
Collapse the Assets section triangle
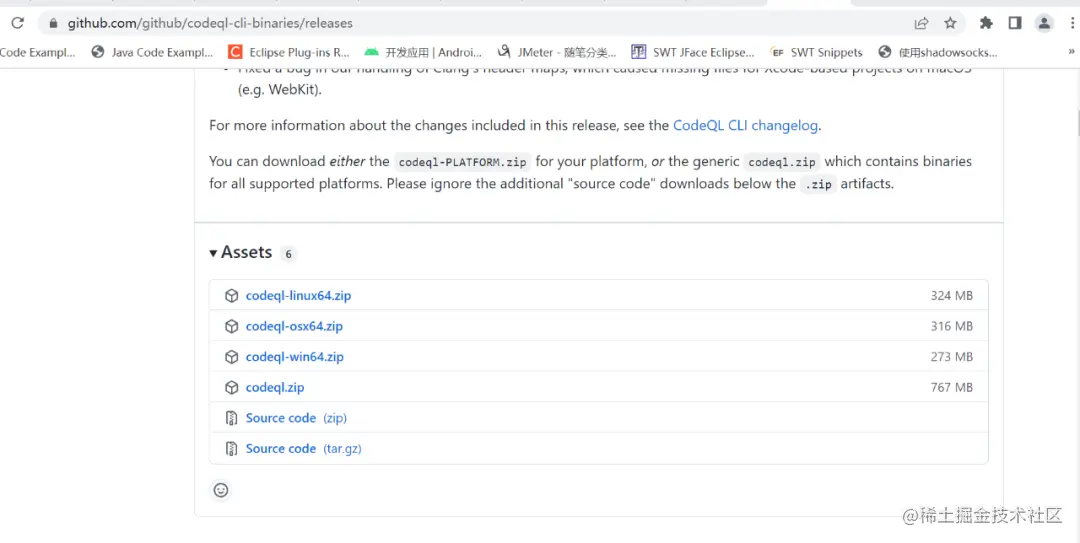214,253
